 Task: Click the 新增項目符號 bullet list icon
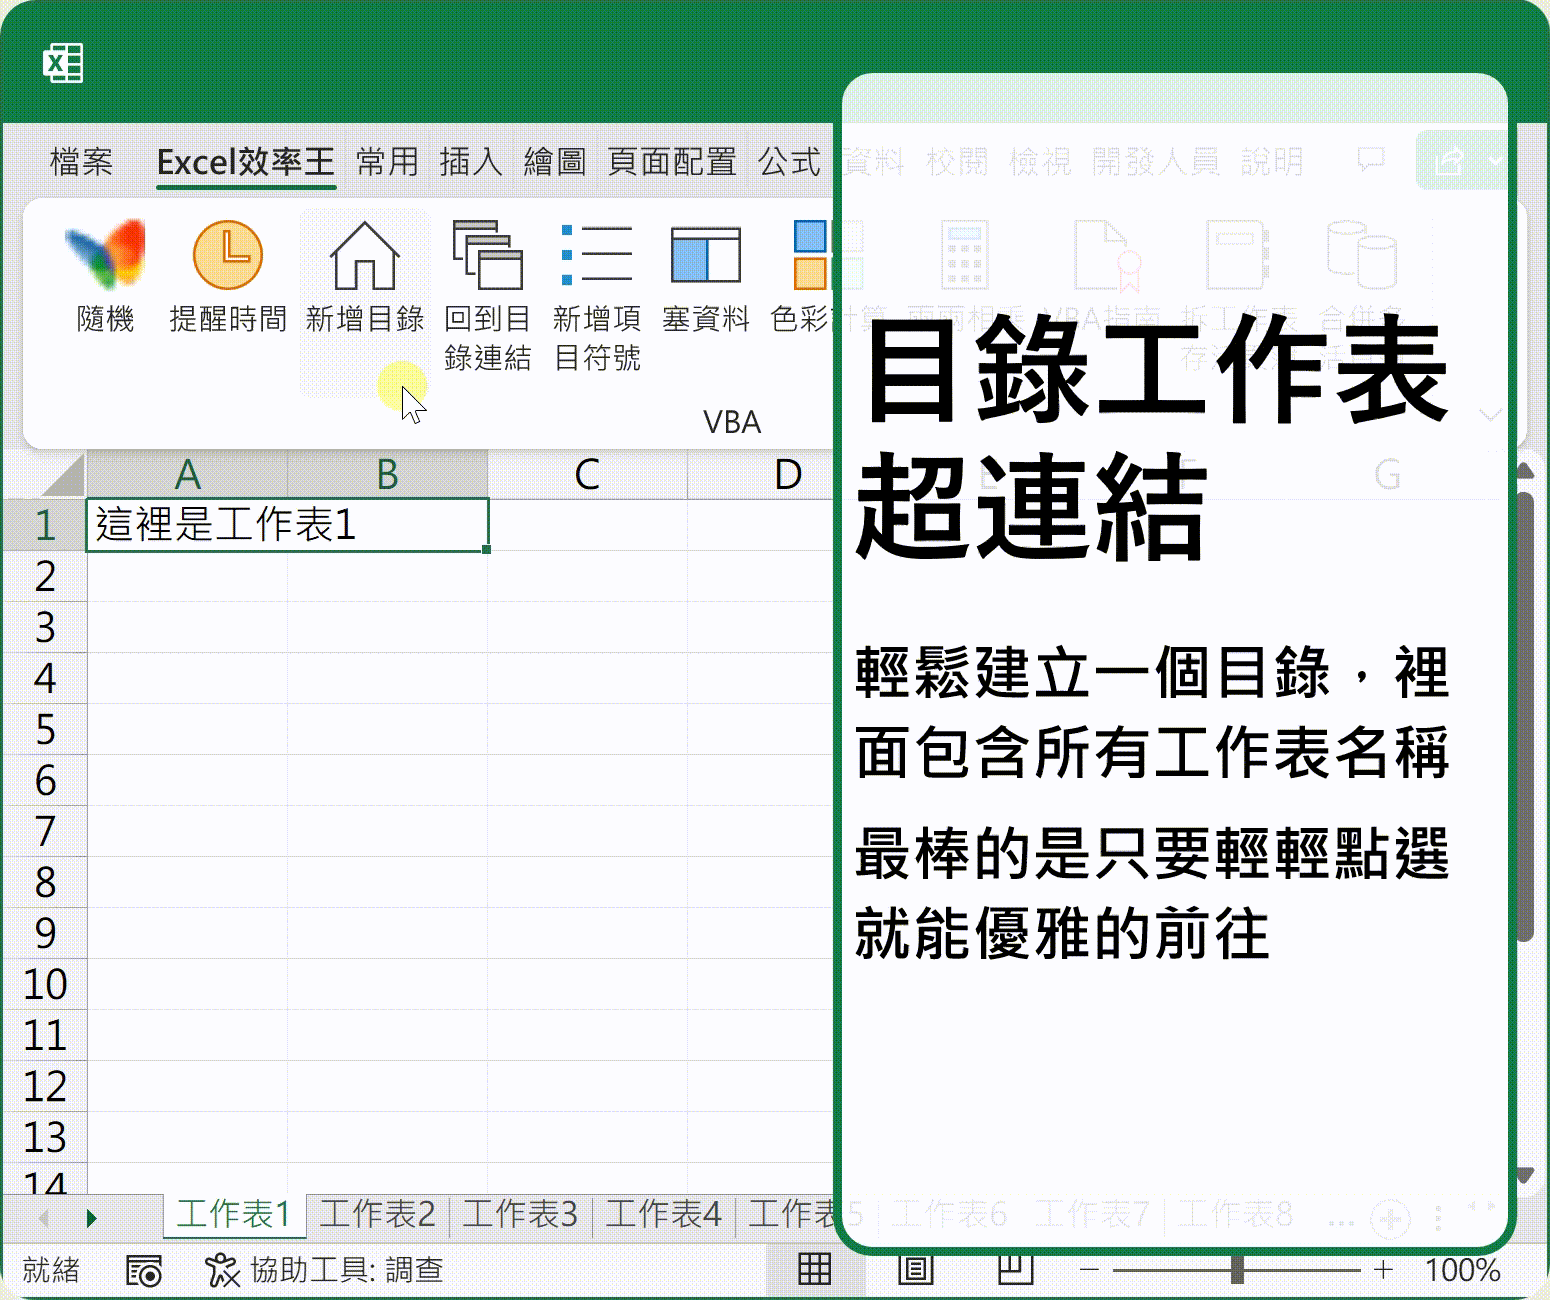click(597, 256)
